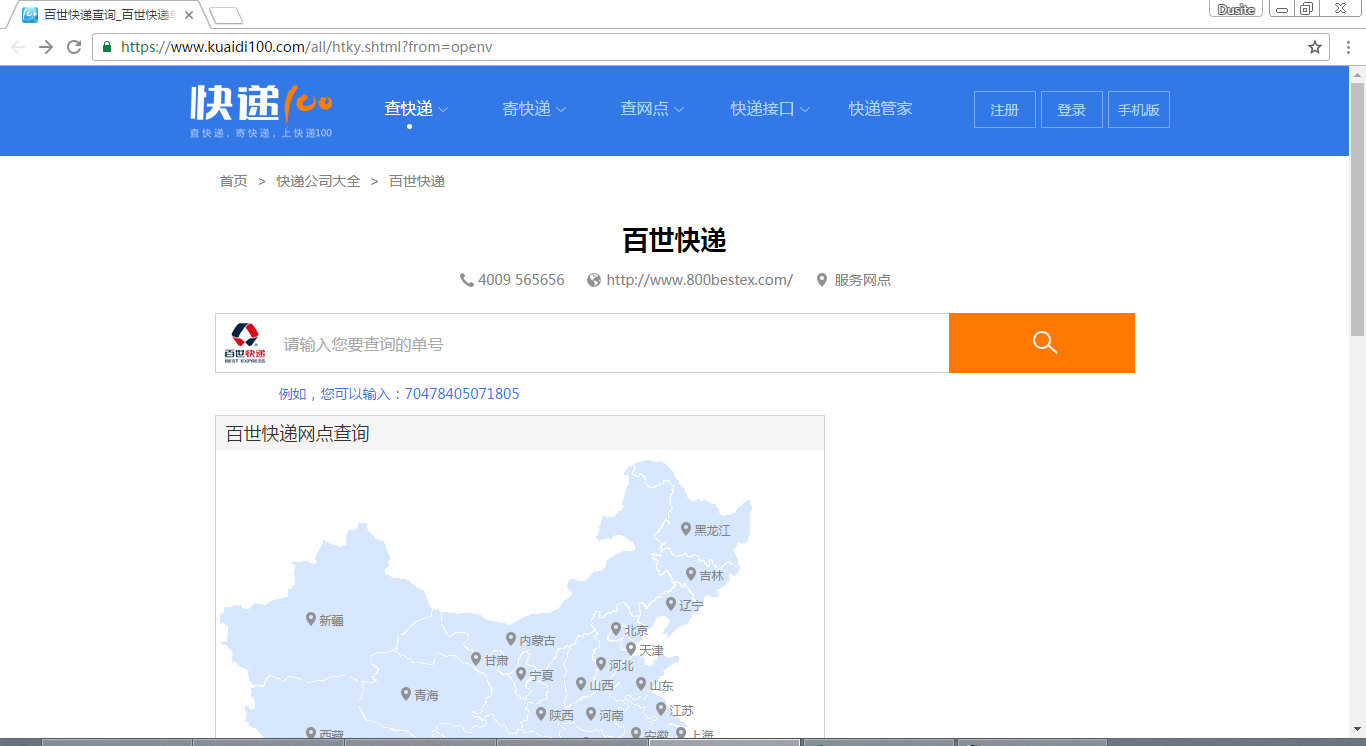Click the Heilongjiang map pin

coord(686,528)
